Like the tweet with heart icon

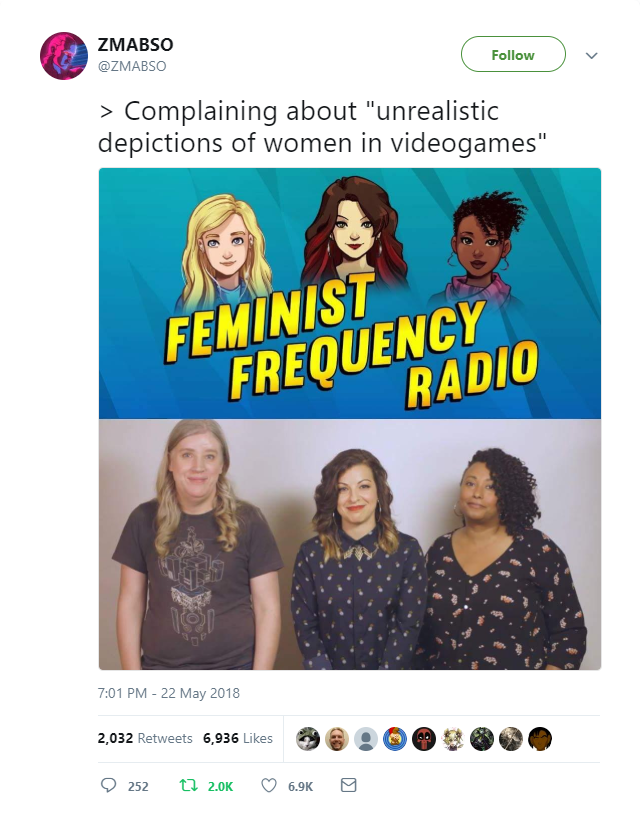[x=269, y=786]
